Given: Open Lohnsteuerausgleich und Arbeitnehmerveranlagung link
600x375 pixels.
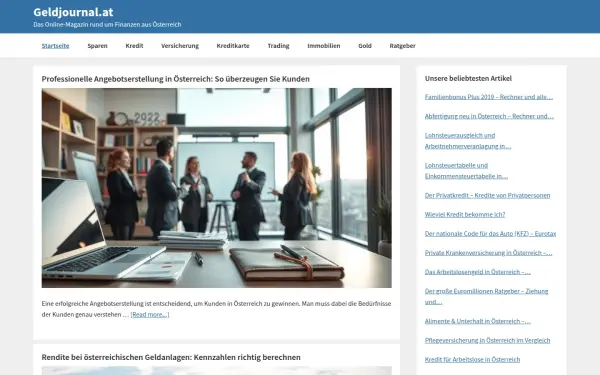Looking at the screenshot, I should 468,141.
